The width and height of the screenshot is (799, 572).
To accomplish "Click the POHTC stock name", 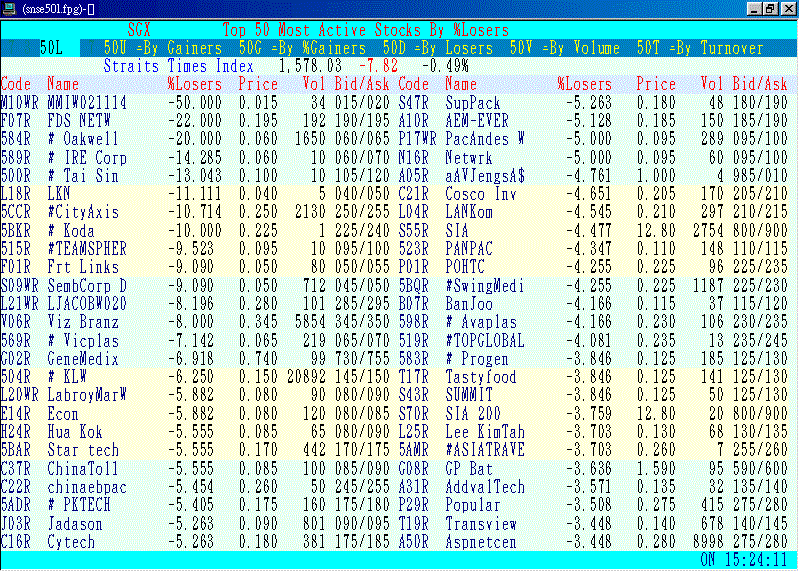I will 464,267.
